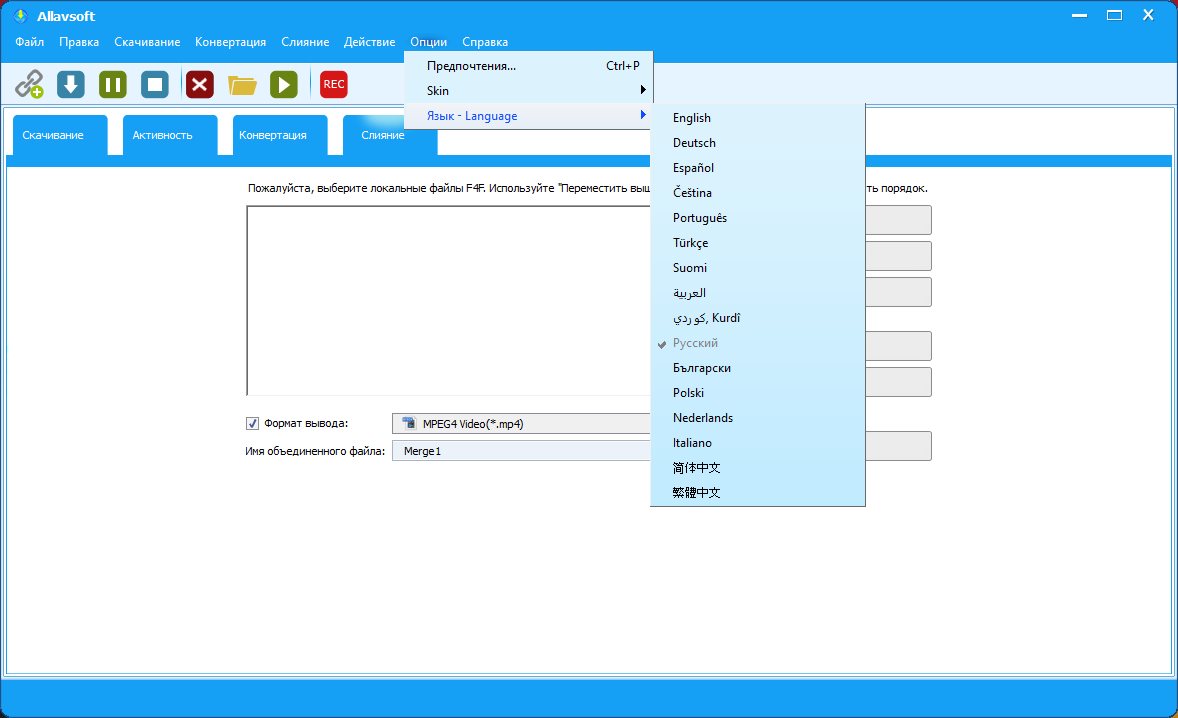Choose English from the language list
The image size is (1178, 718).
click(x=692, y=118)
